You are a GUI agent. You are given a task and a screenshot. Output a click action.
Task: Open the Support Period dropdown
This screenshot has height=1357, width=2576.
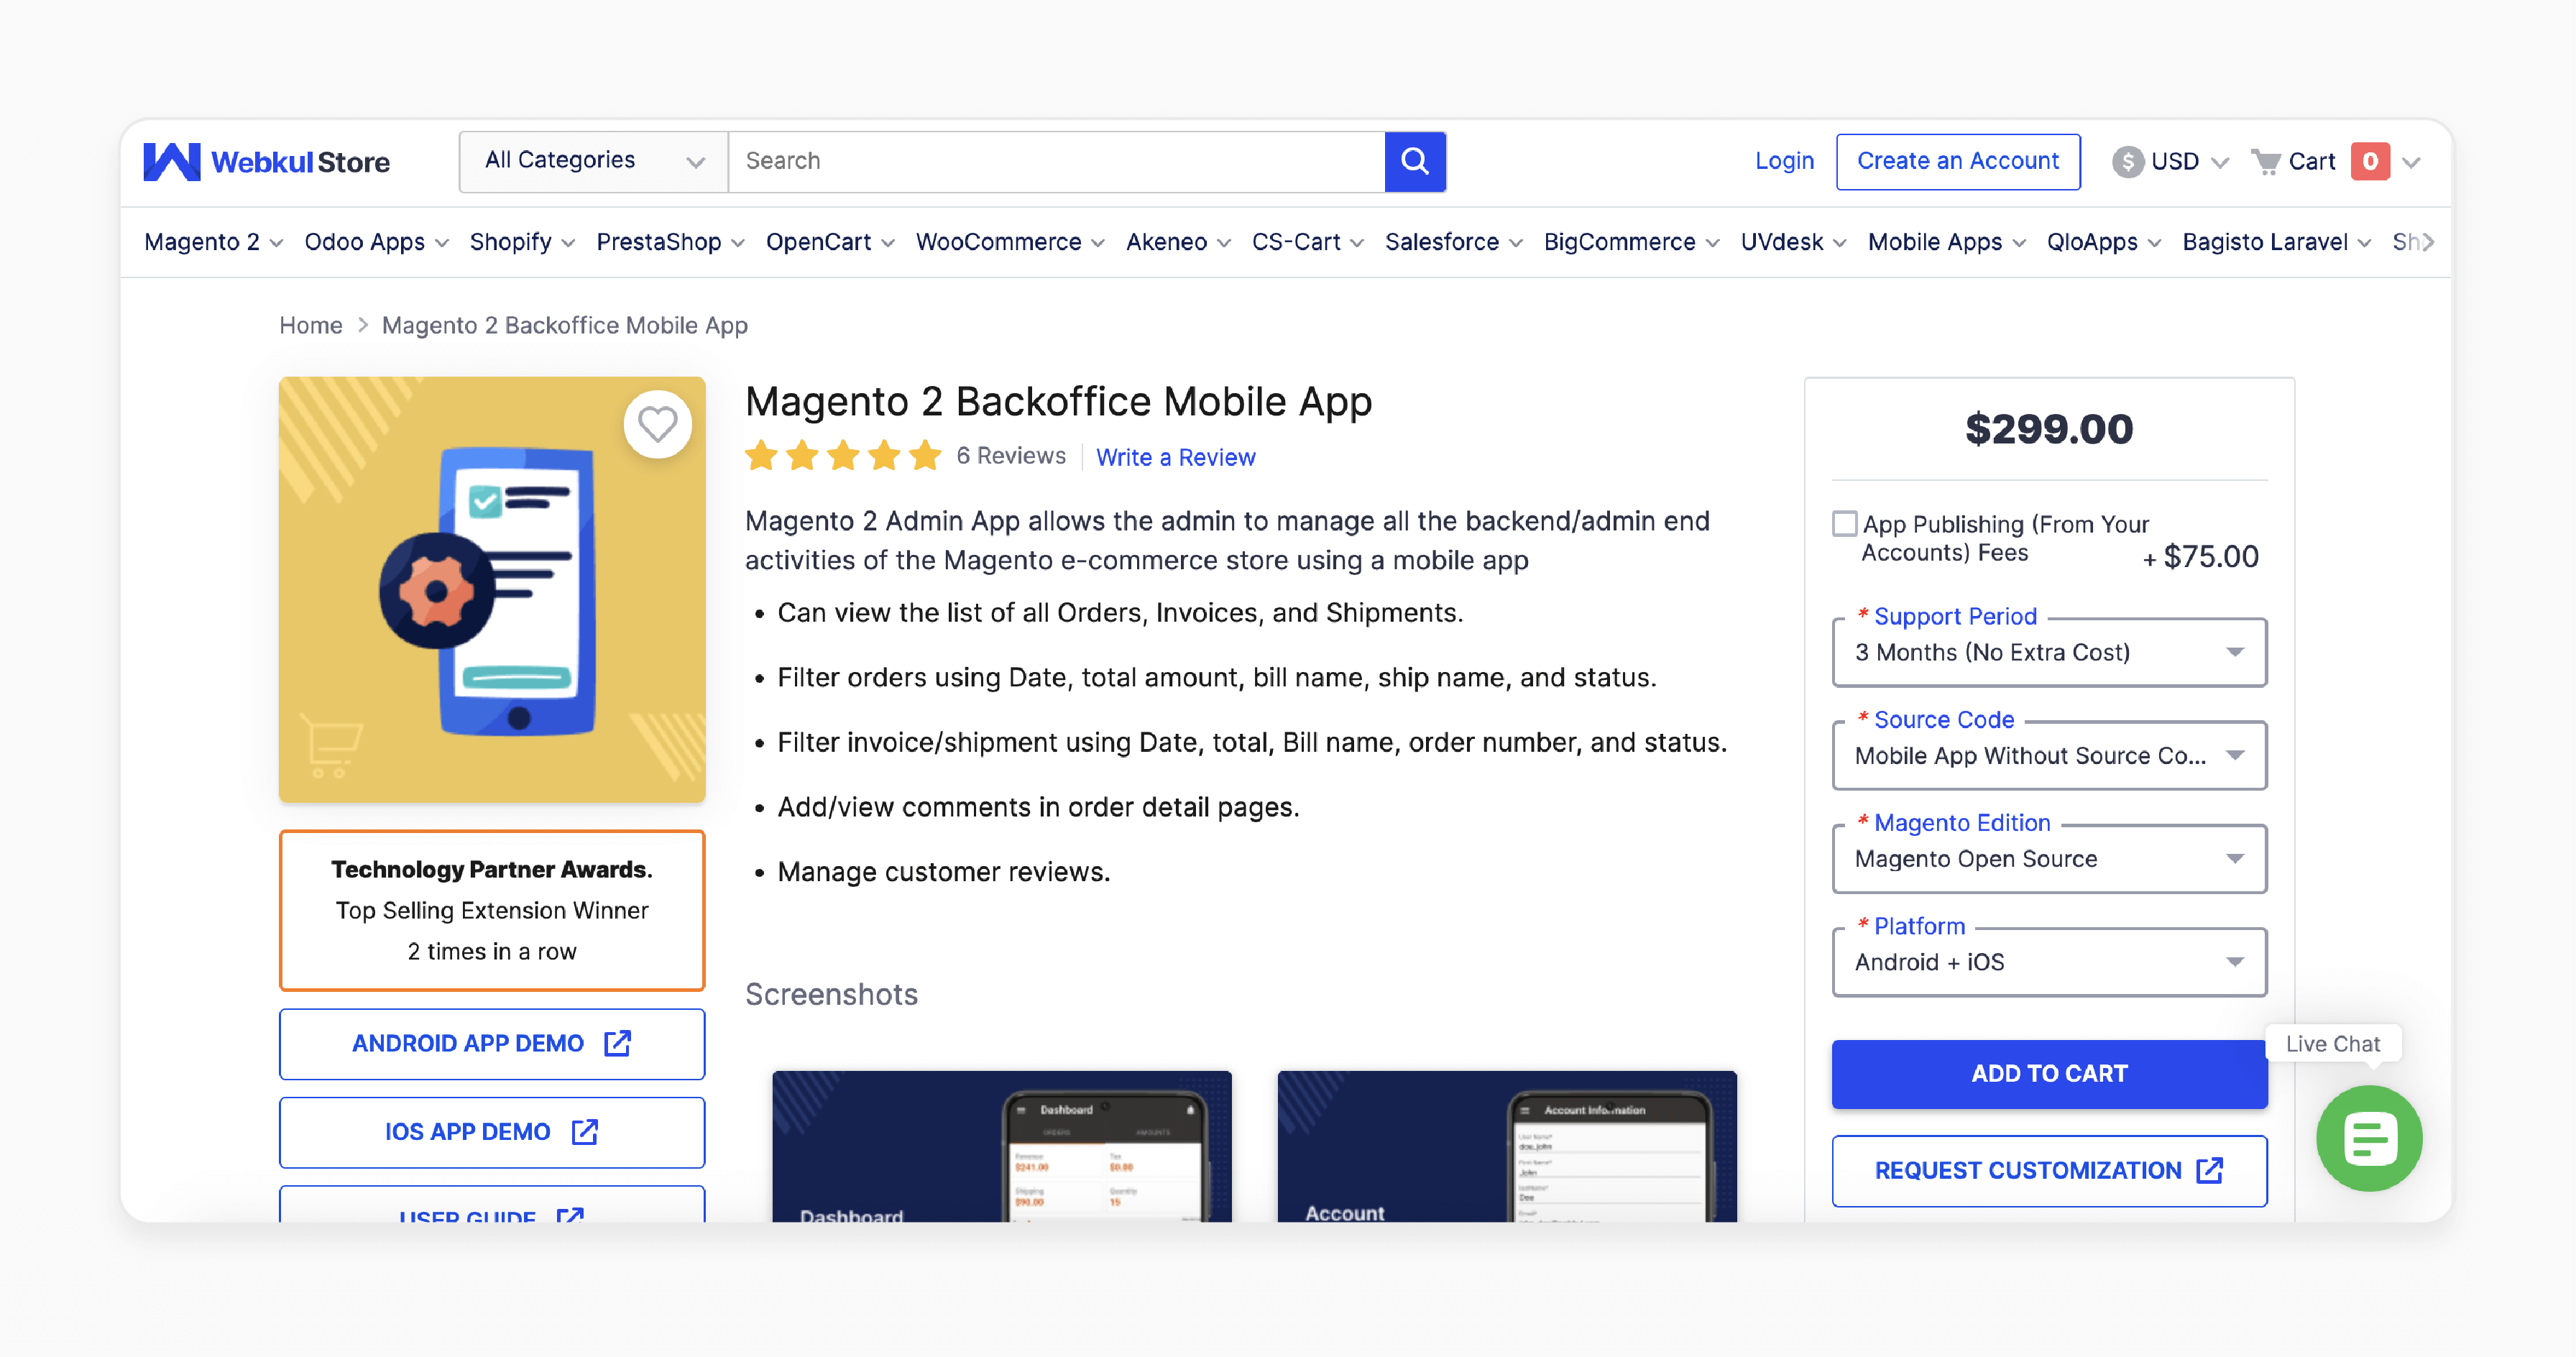2049,652
